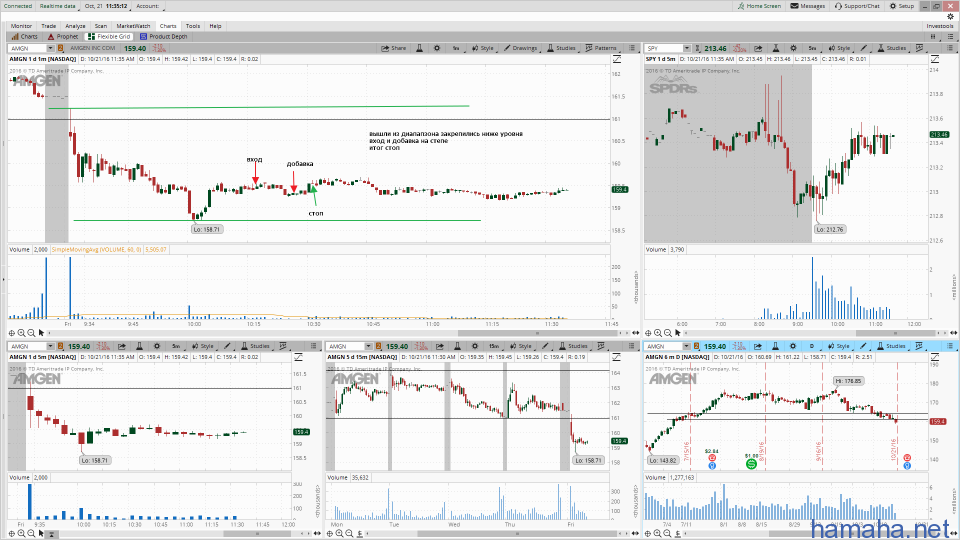Open timeframe selector on AMGN 1m chart
Viewport: 960px width, 540px height.
point(456,48)
